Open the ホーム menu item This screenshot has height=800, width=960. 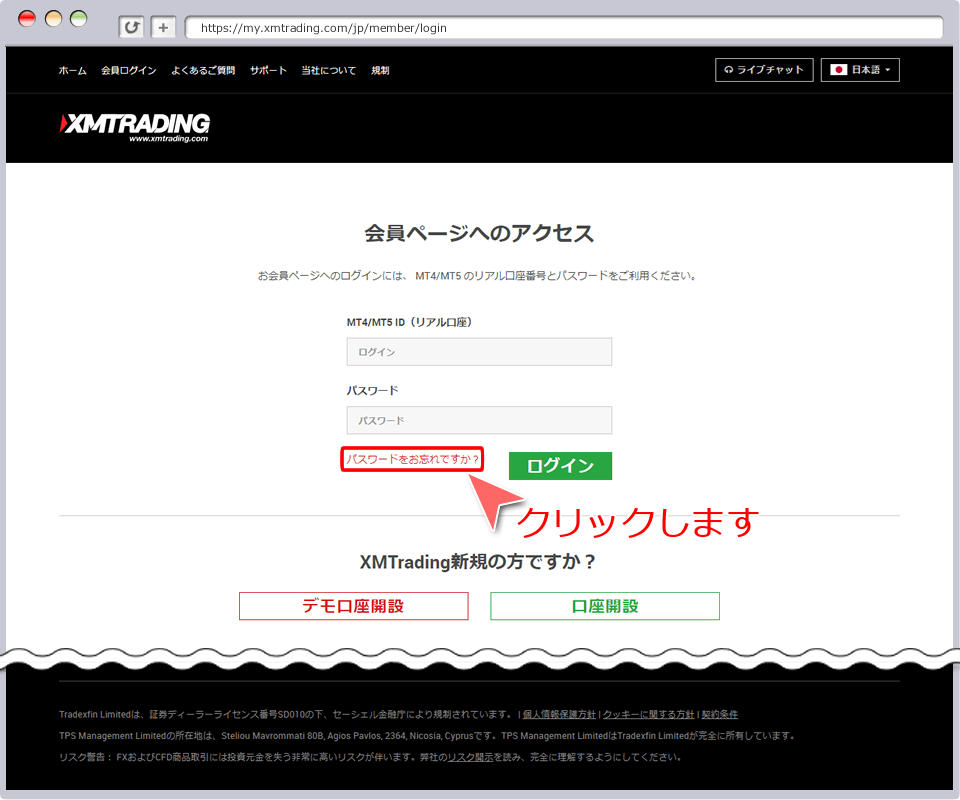(72, 71)
